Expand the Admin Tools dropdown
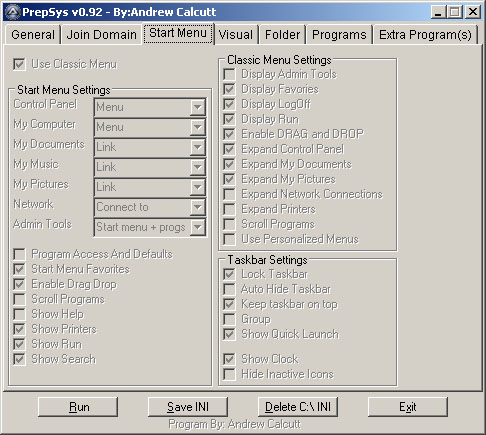486x435 pixels. tap(197, 227)
